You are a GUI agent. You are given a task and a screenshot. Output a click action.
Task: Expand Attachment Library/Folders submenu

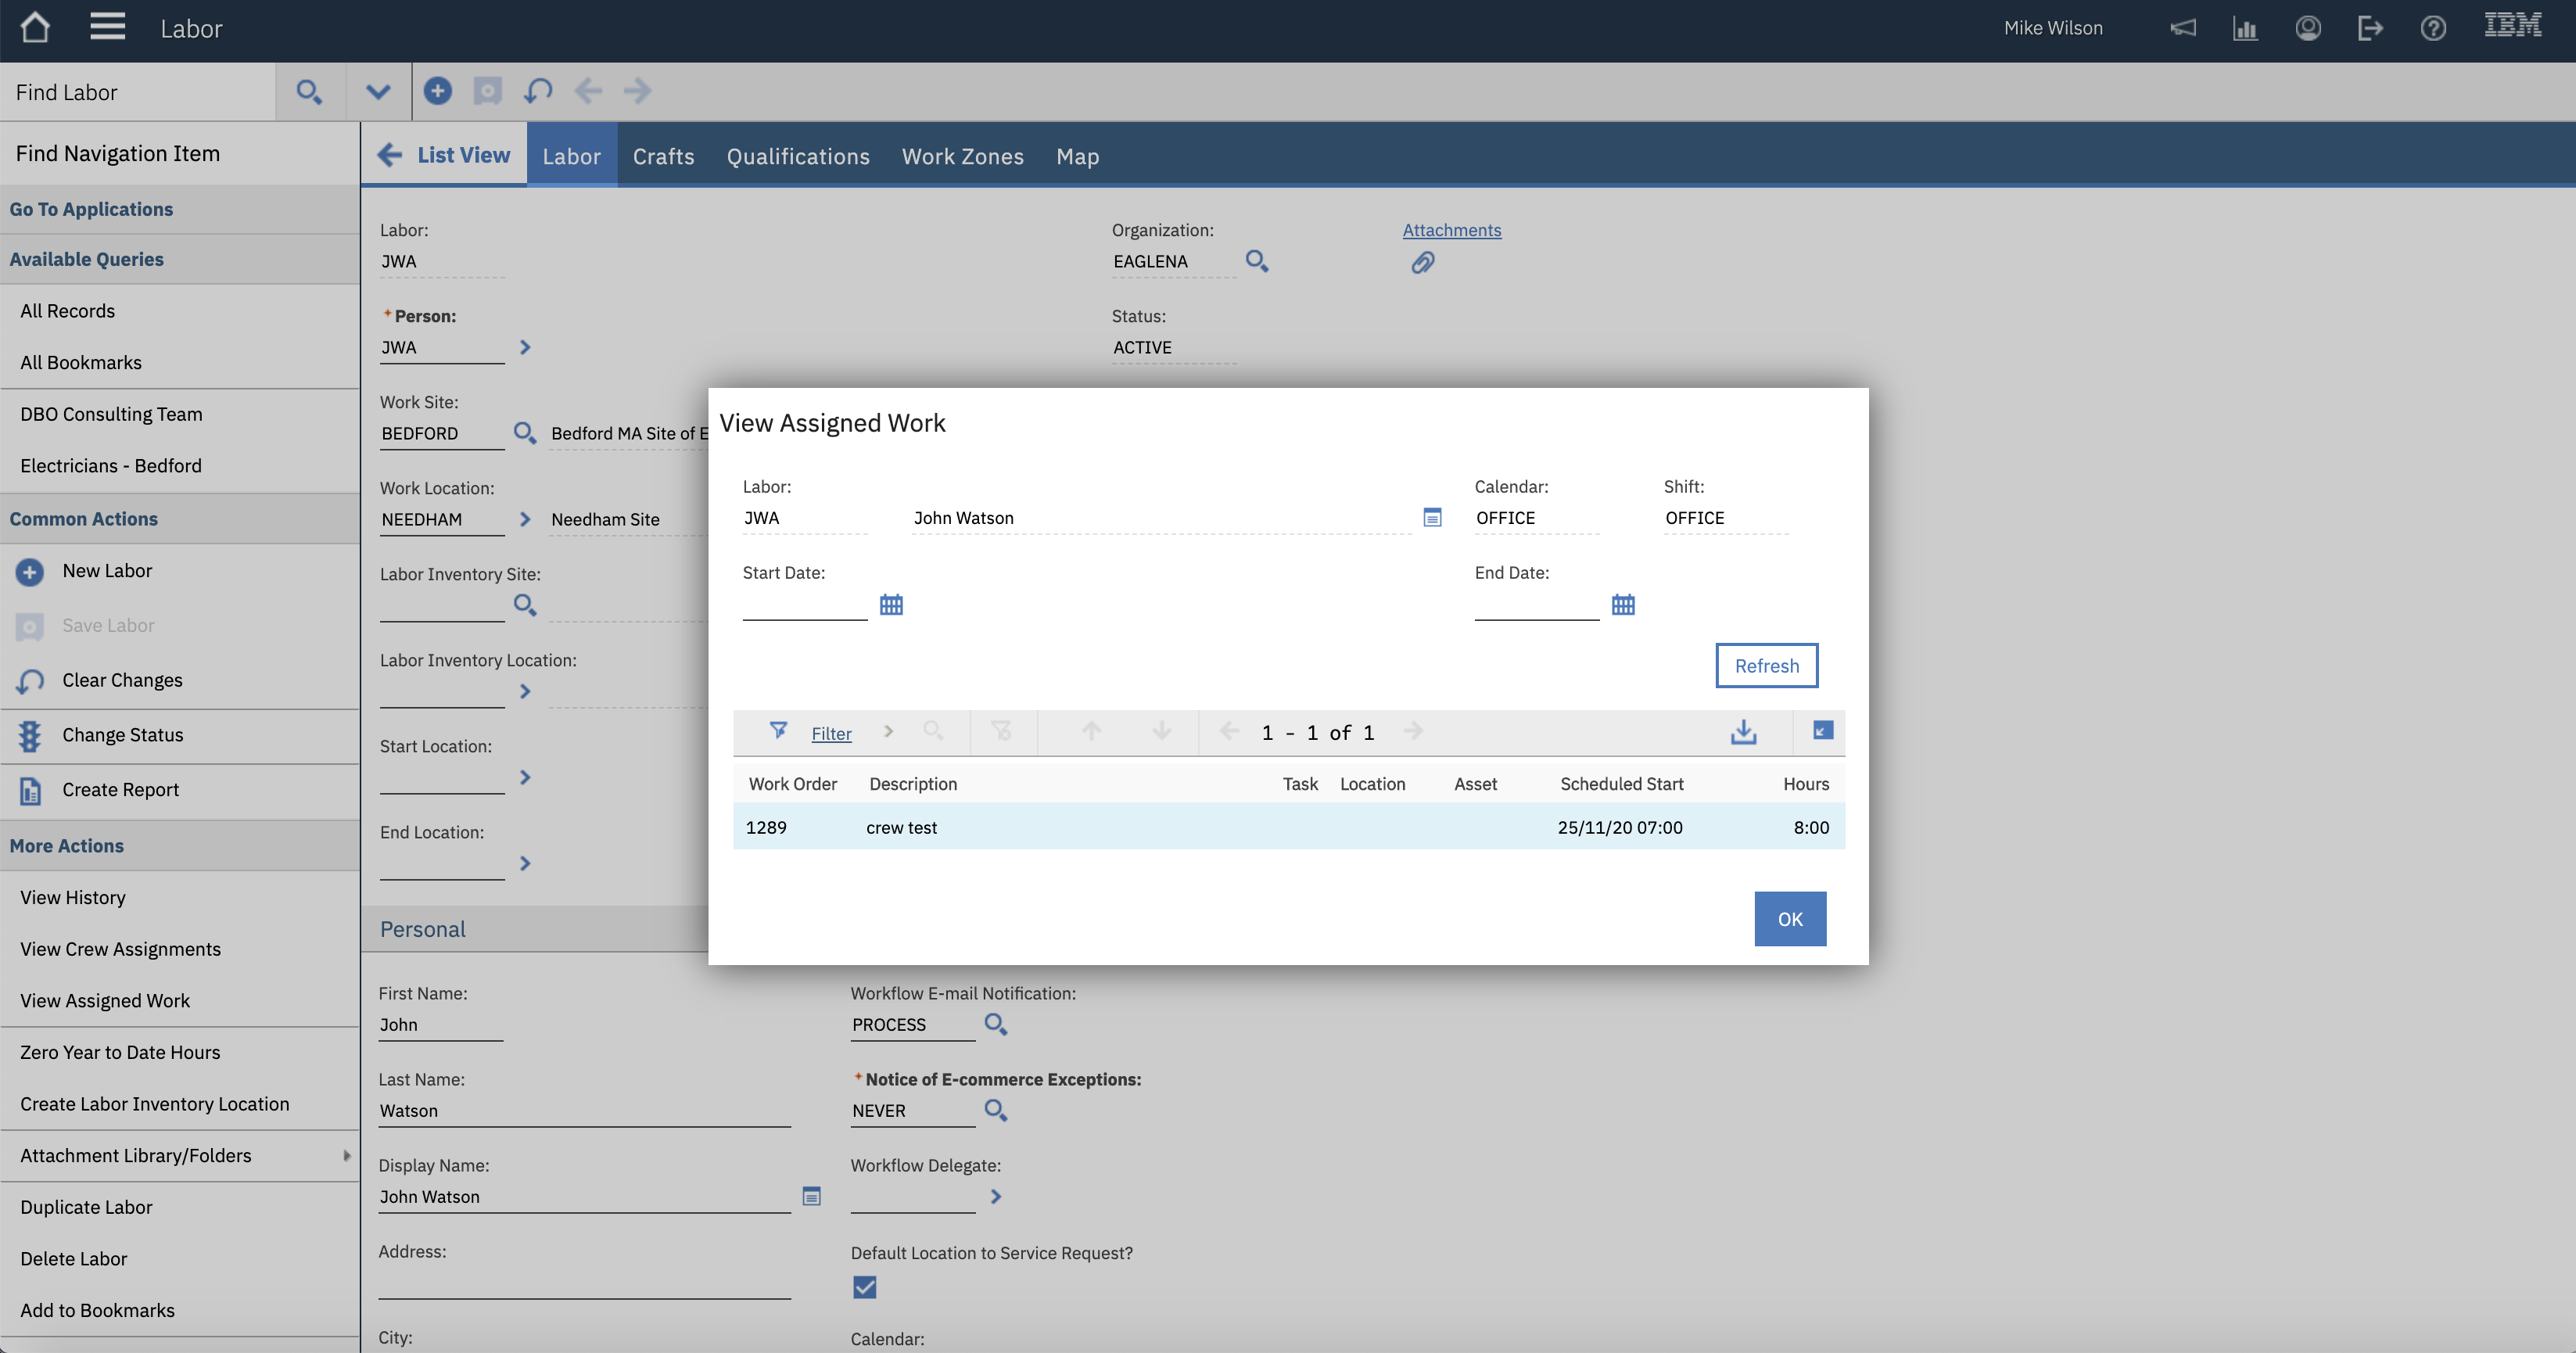tap(346, 1155)
